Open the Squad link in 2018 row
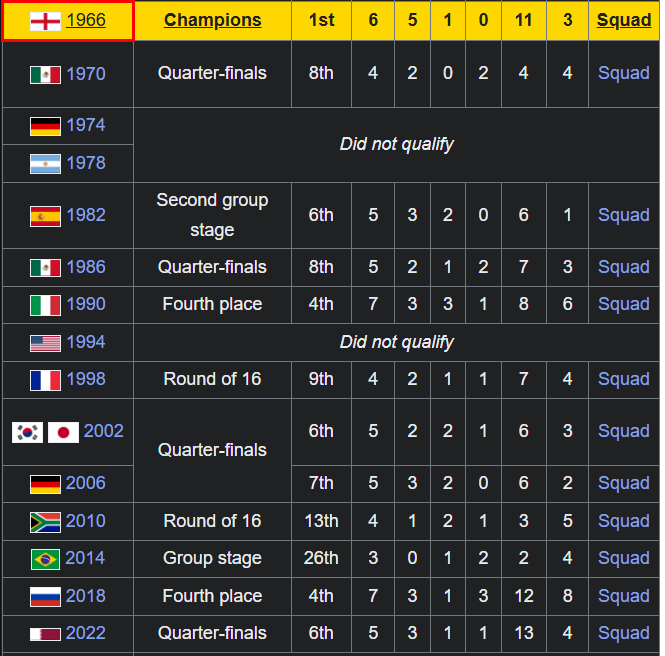The height and width of the screenshot is (656, 665). click(x=623, y=596)
